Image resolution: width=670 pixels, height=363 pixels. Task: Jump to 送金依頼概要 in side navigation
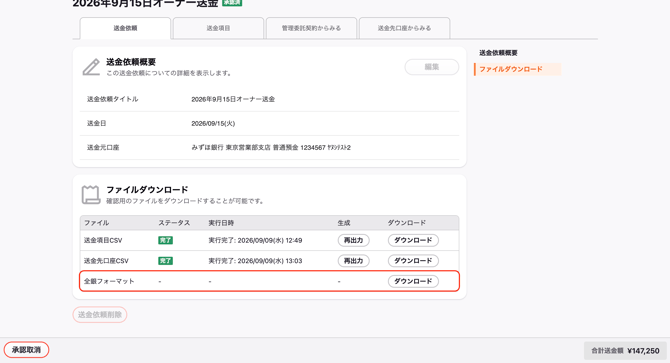(498, 53)
